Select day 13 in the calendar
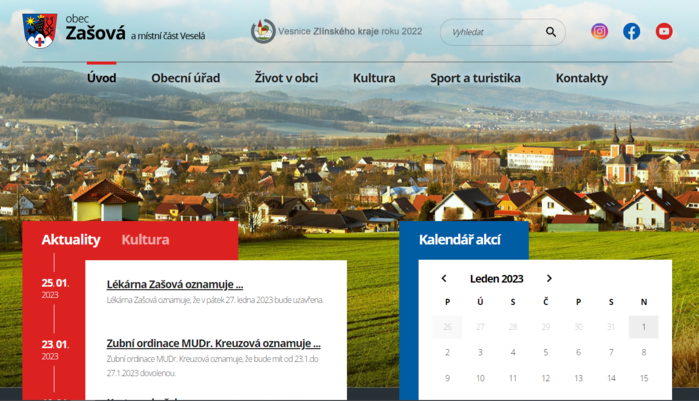The height and width of the screenshot is (401, 699). (x=578, y=378)
